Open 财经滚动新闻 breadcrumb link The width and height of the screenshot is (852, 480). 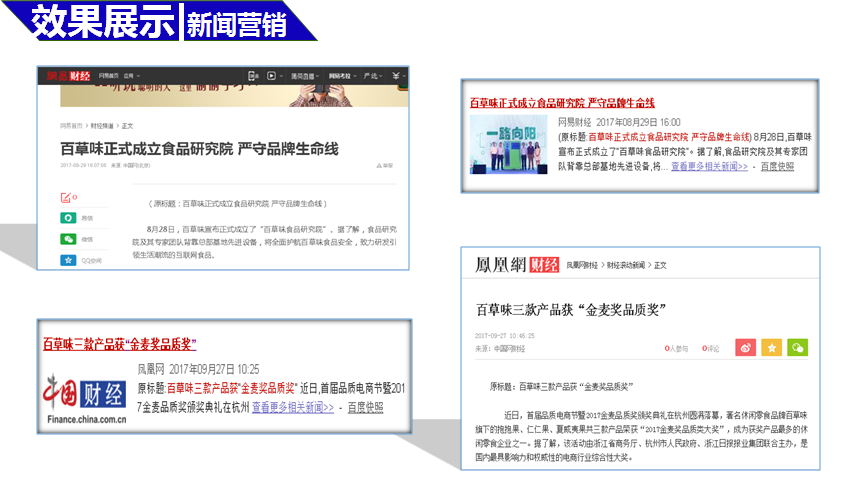coord(625,265)
